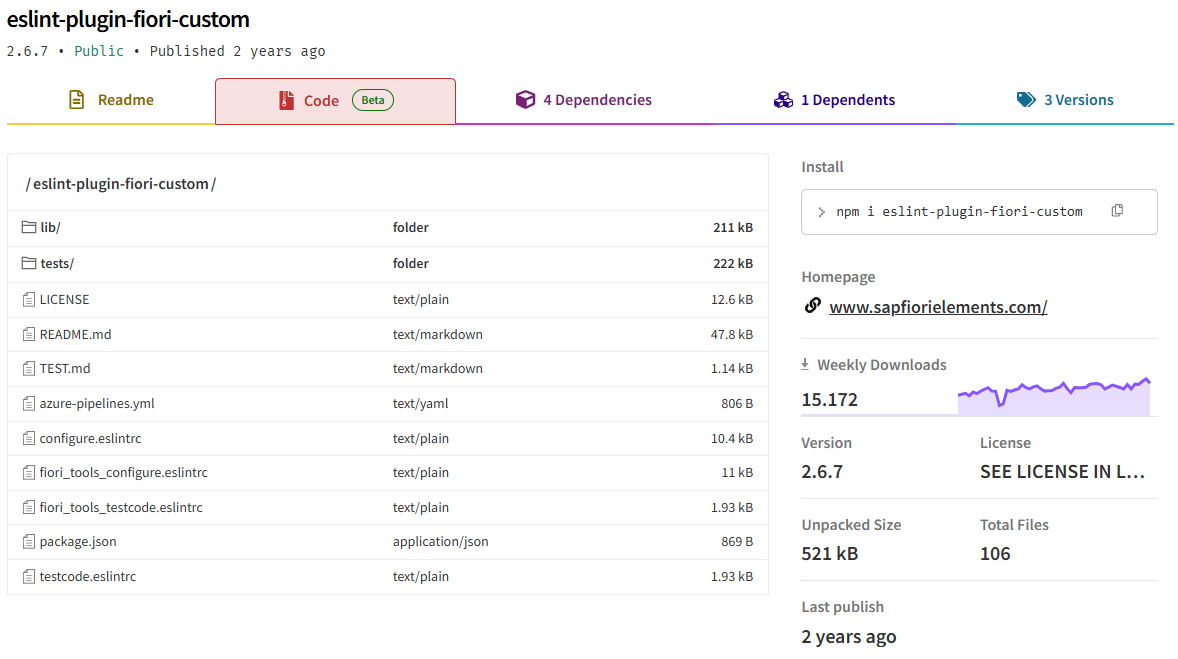Select the Code Beta tab
The image size is (1178, 659).
(x=335, y=101)
